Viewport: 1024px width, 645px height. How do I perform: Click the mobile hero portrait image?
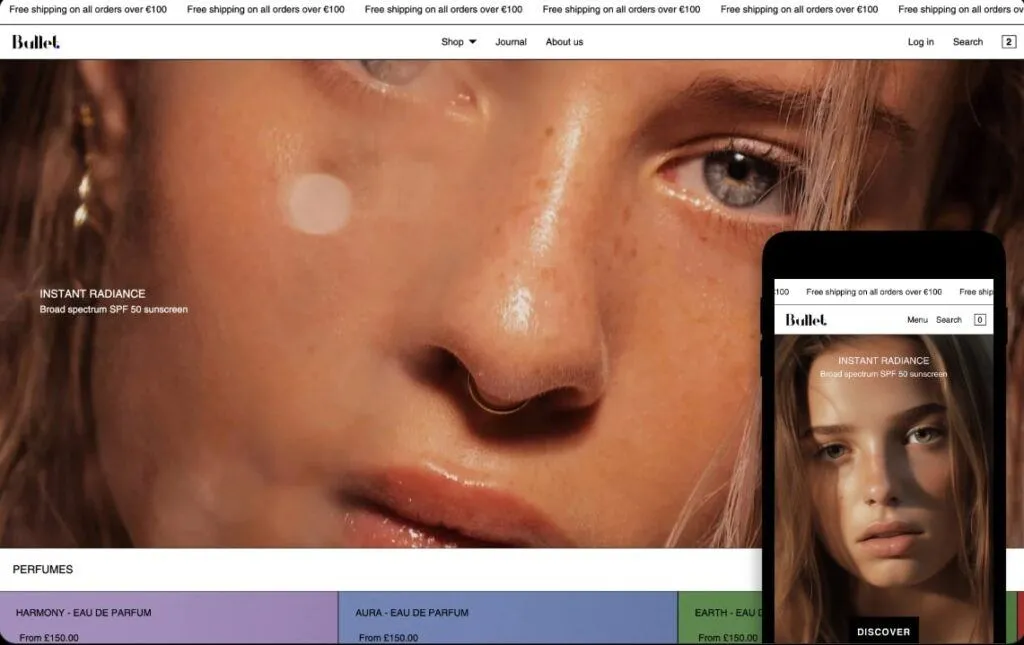point(884,490)
